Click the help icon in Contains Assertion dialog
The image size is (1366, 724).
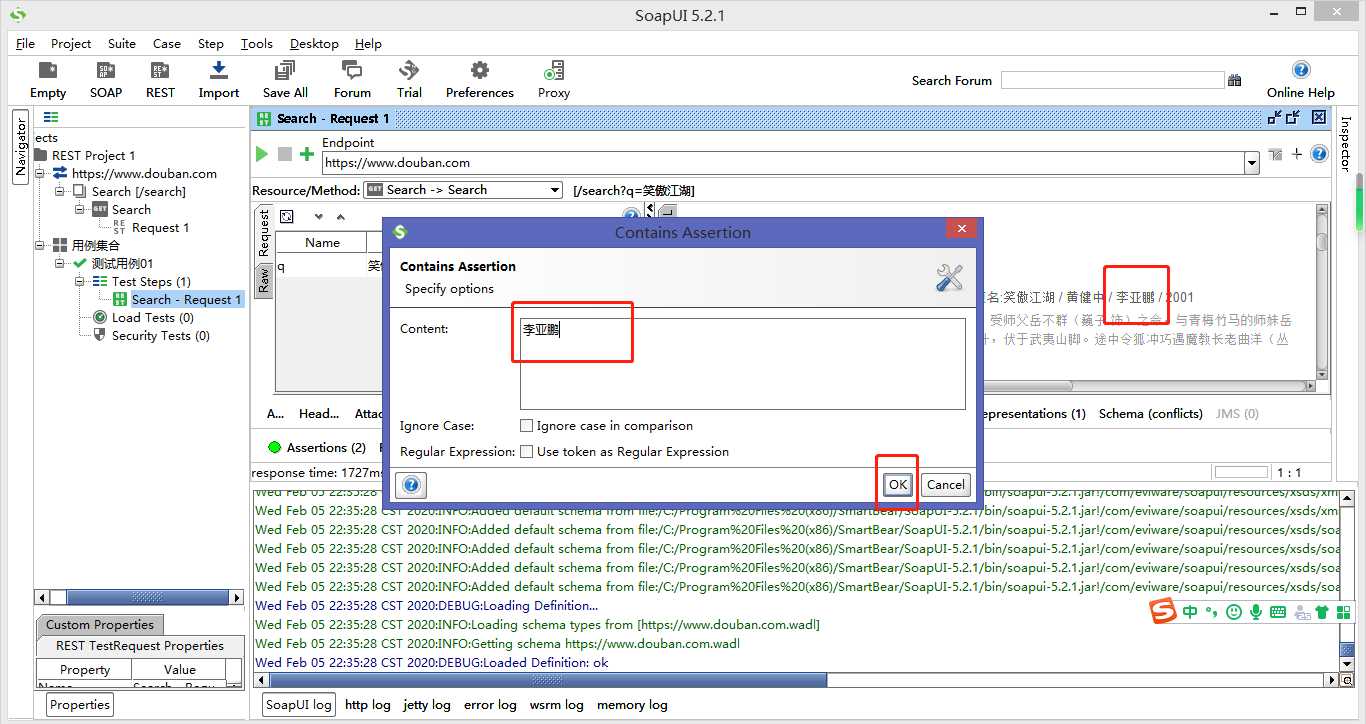point(411,485)
